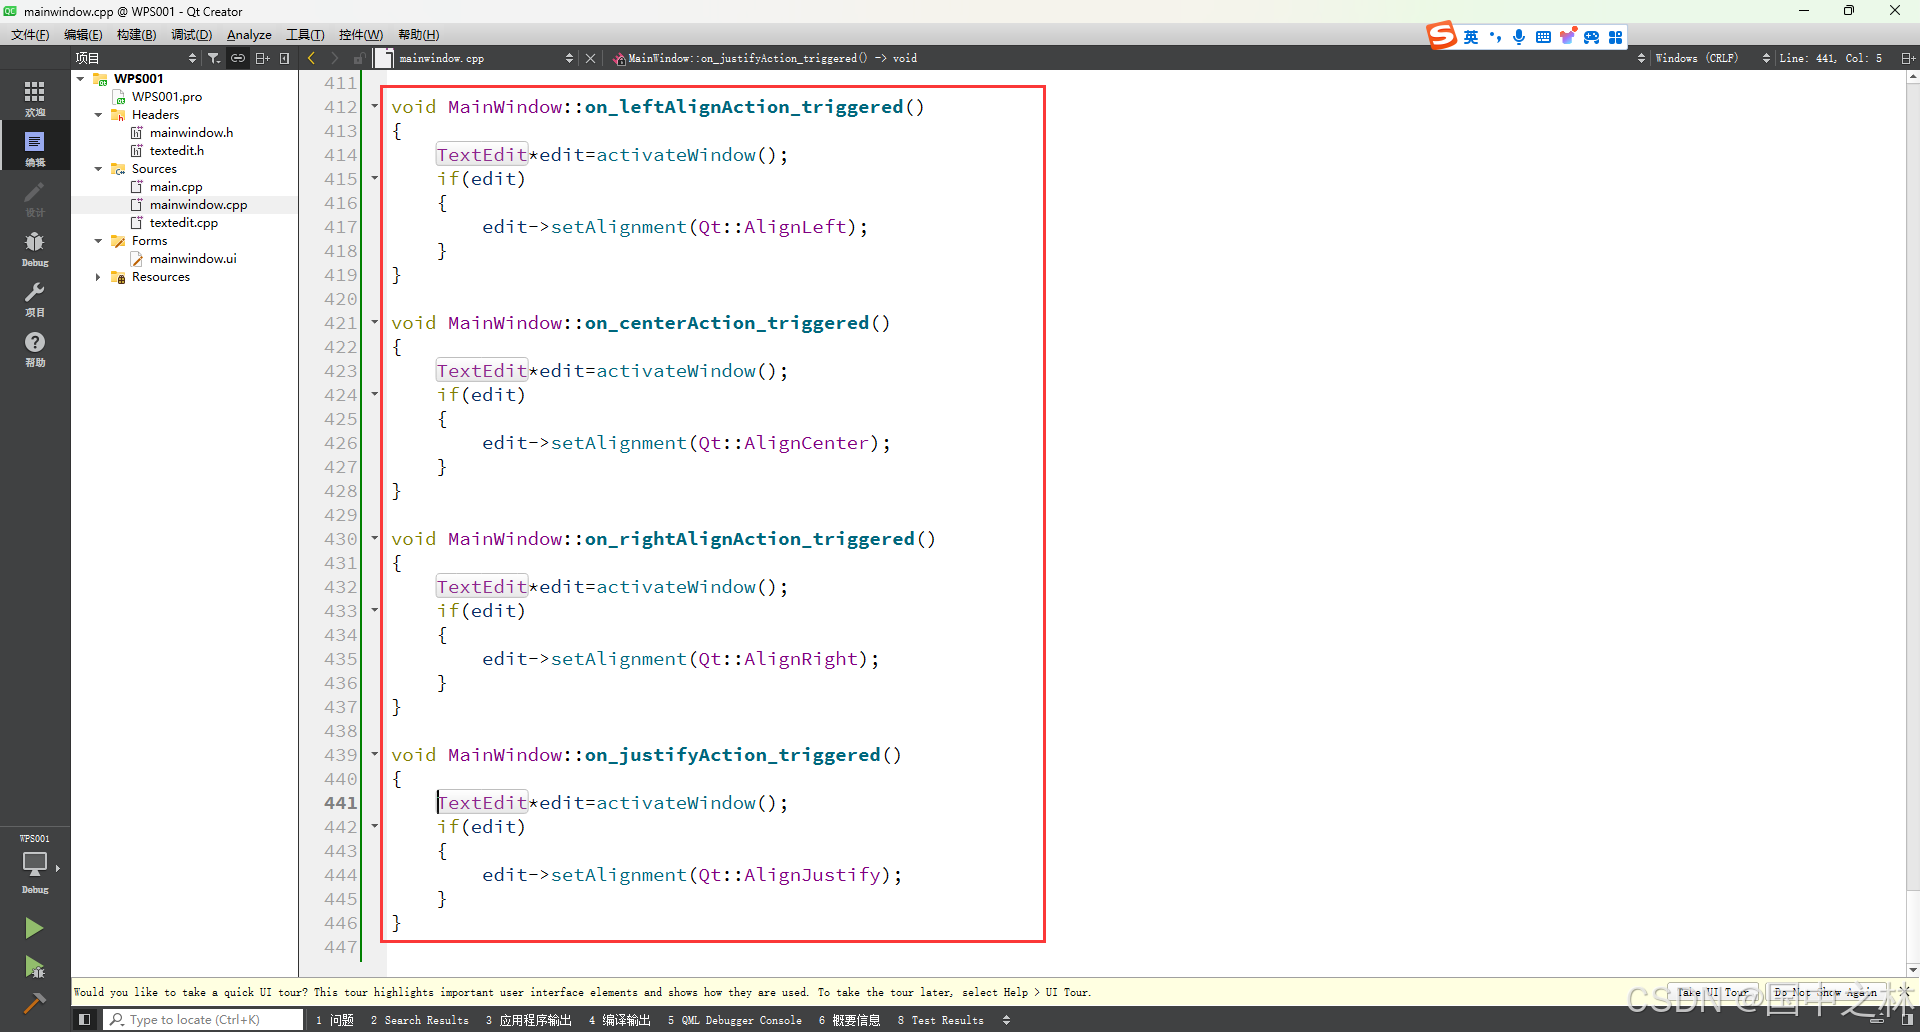Open the Welcome mode (欢迎)
The height and width of the screenshot is (1032, 1920).
[35, 98]
